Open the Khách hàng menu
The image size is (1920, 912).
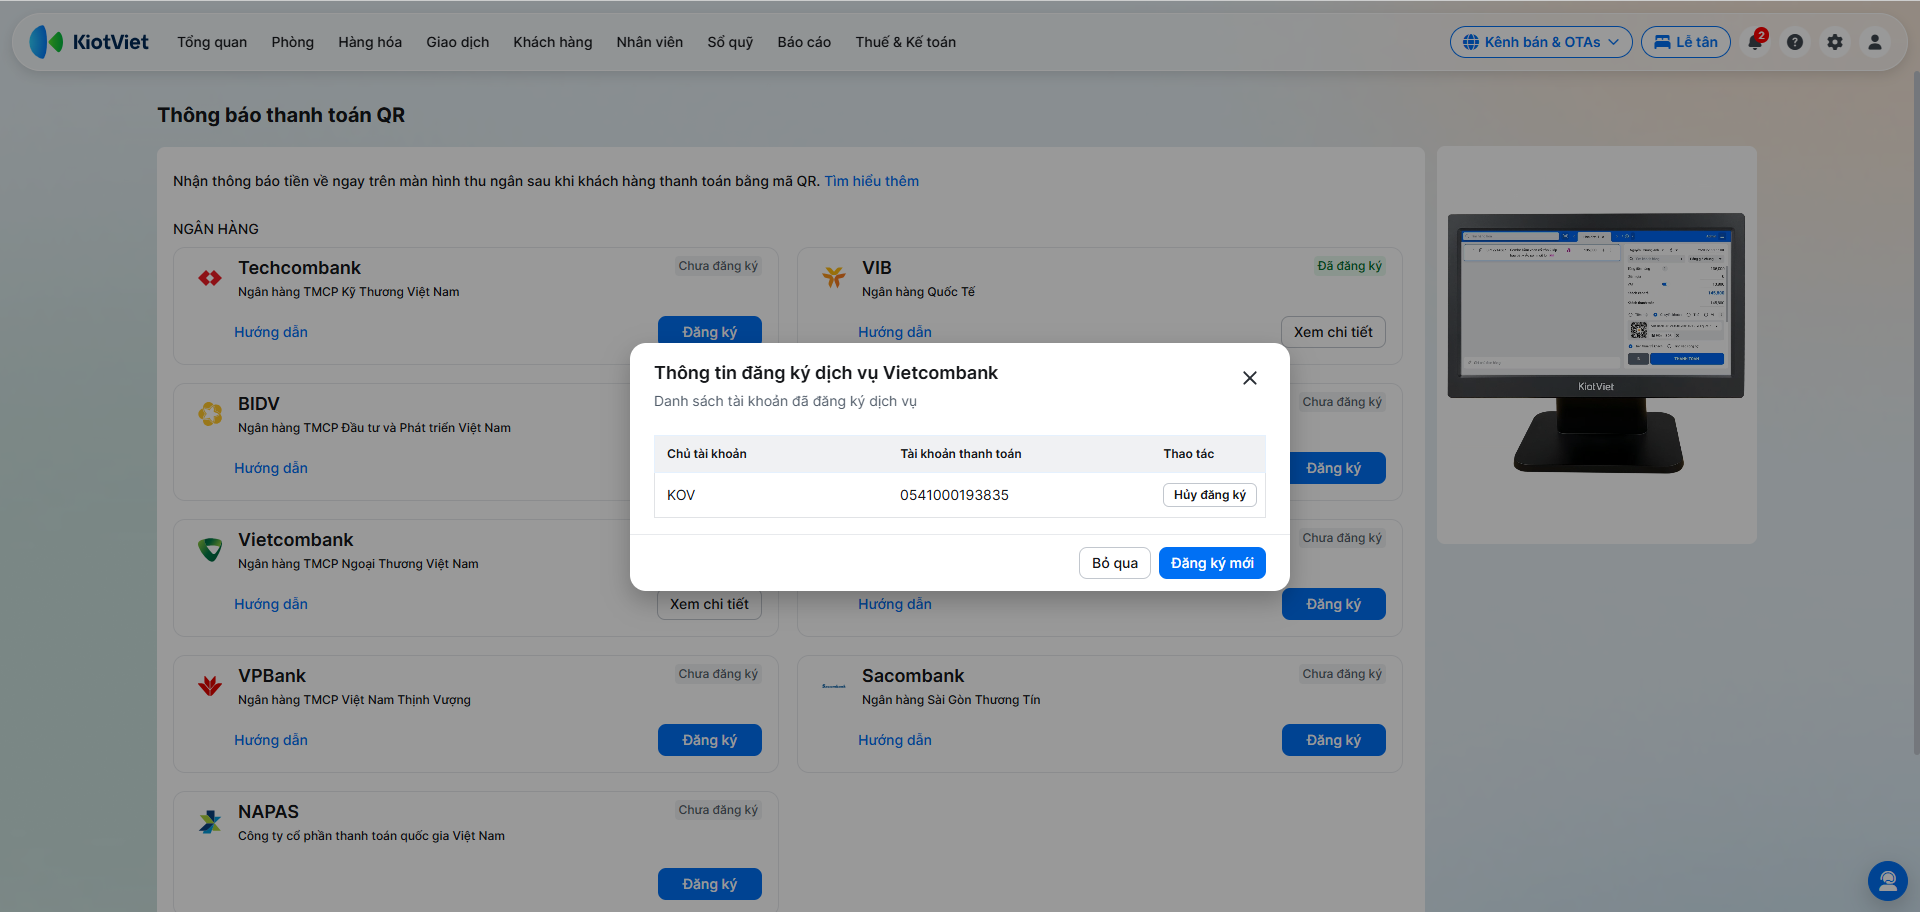(x=553, y=42)
